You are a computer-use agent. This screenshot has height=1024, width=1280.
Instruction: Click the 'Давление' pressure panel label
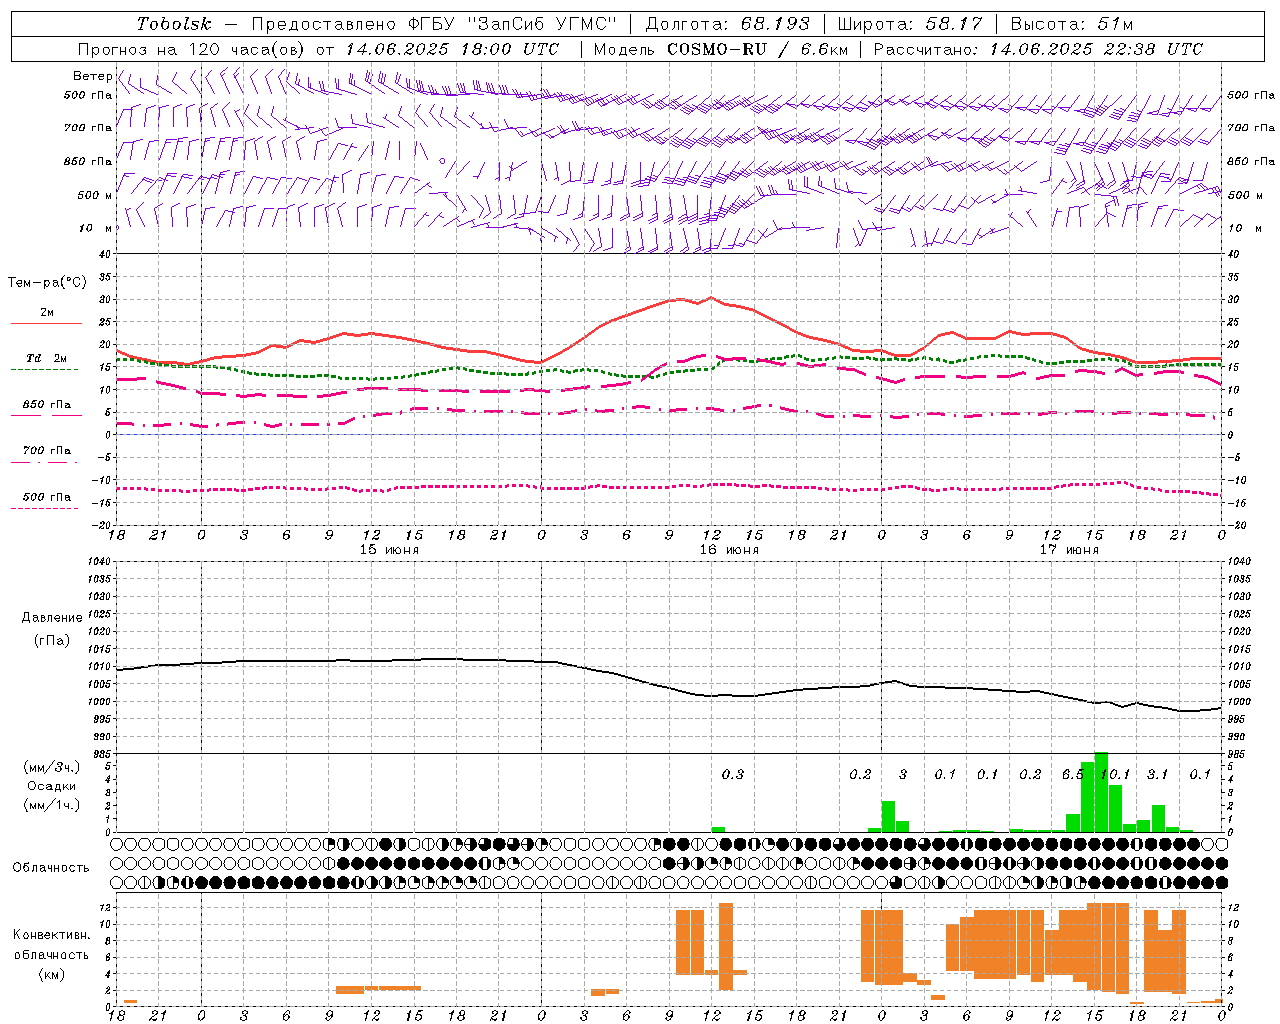click(x=51, y=618)
